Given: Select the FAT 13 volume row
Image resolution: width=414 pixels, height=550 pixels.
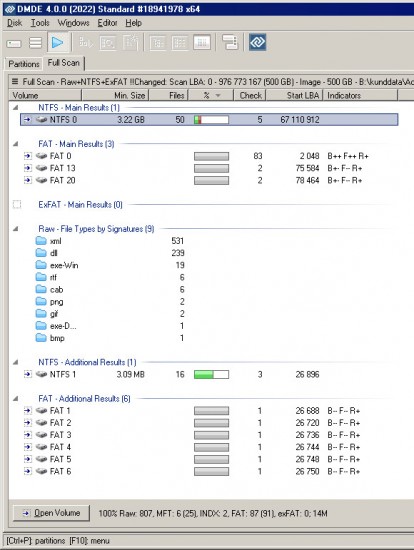Looking at the screenshot, I should pyautogui.click(x=209, y=168).
